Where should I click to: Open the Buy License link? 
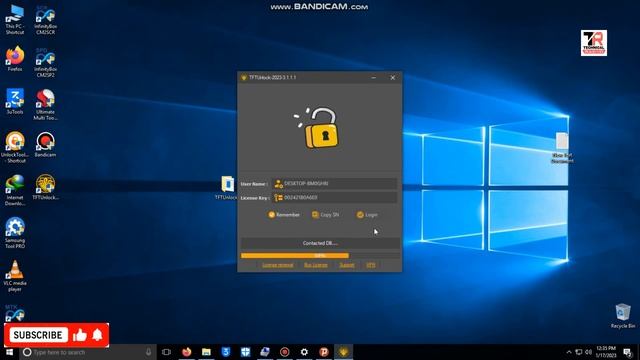(x=316, y=265)
